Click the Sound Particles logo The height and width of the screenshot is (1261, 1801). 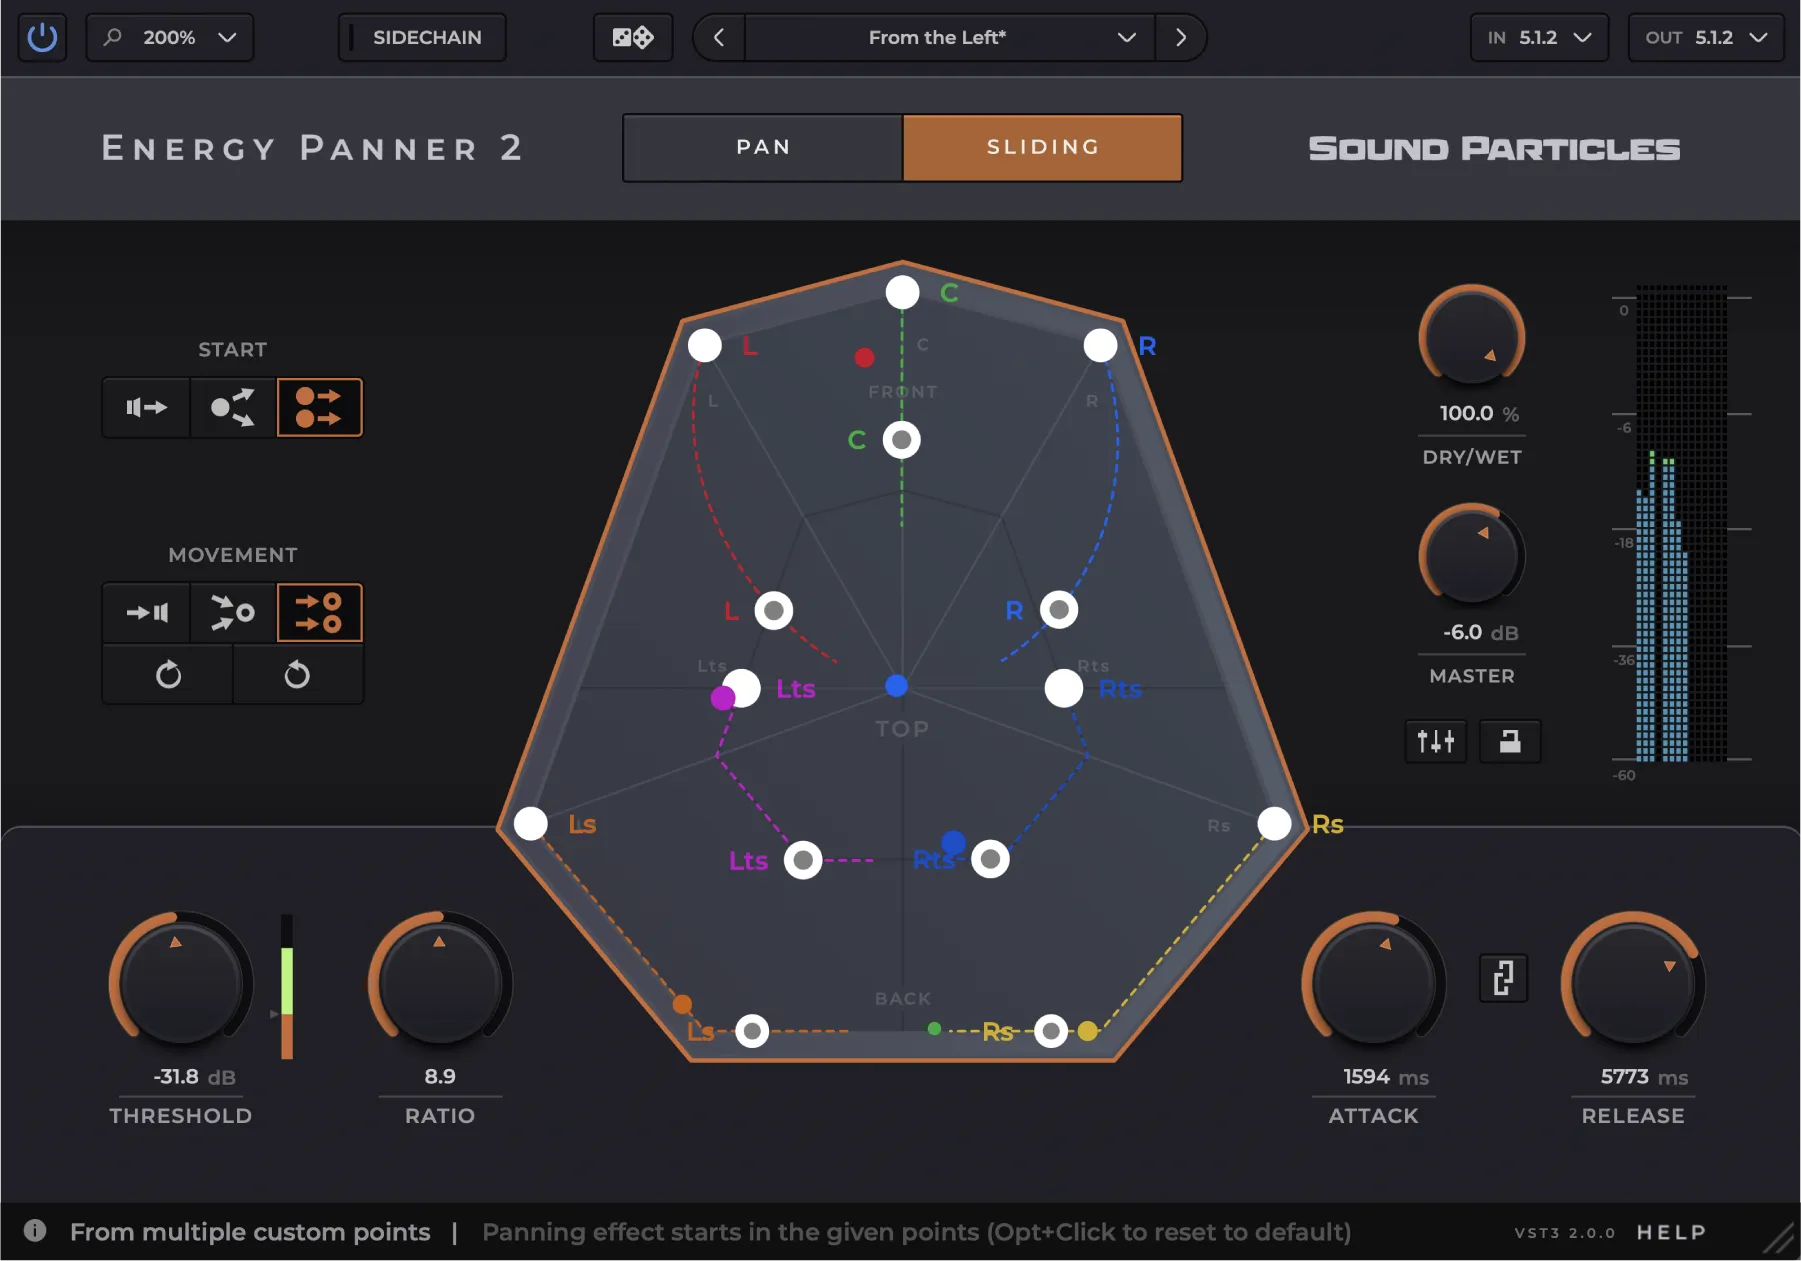pos(1494,148)
